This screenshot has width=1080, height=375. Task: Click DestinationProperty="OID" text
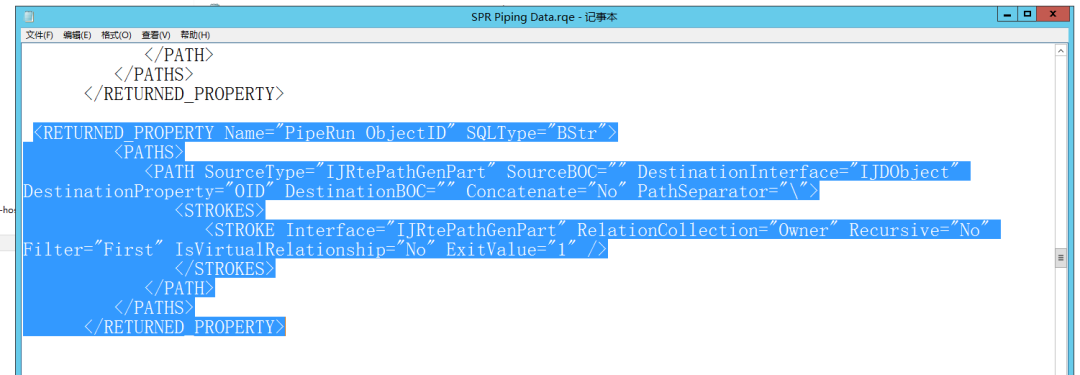point(150,192)
